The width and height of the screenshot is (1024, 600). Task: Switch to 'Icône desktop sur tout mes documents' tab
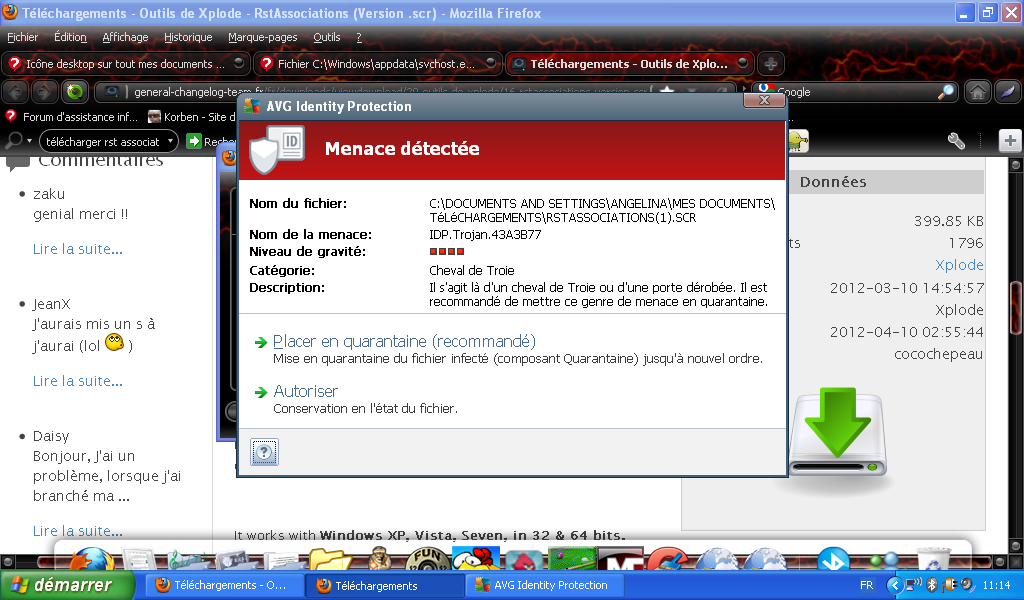pyautogui.click(x=124, y=64)
